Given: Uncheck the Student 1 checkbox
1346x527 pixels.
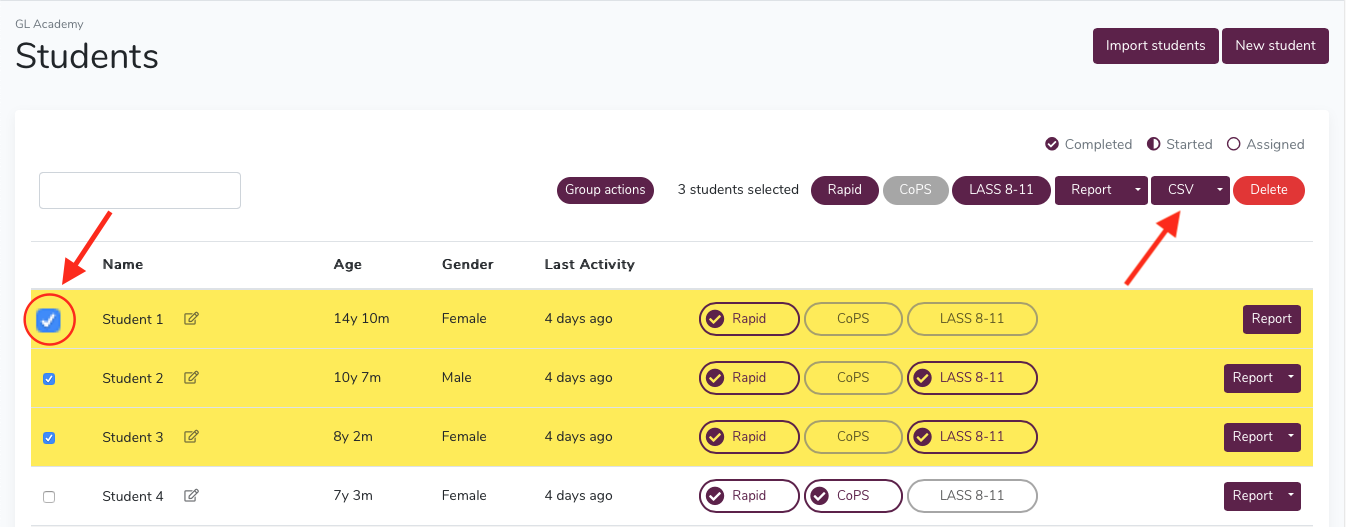Looking at the screenshot, I should pos(48,320).
